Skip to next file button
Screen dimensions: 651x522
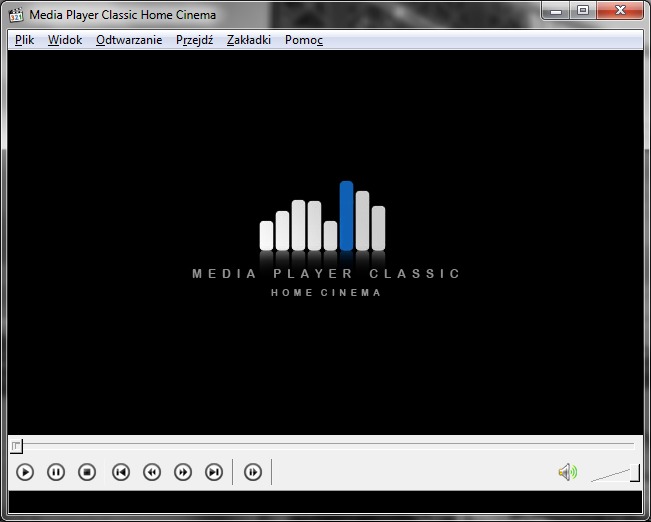tap(214, 472)
